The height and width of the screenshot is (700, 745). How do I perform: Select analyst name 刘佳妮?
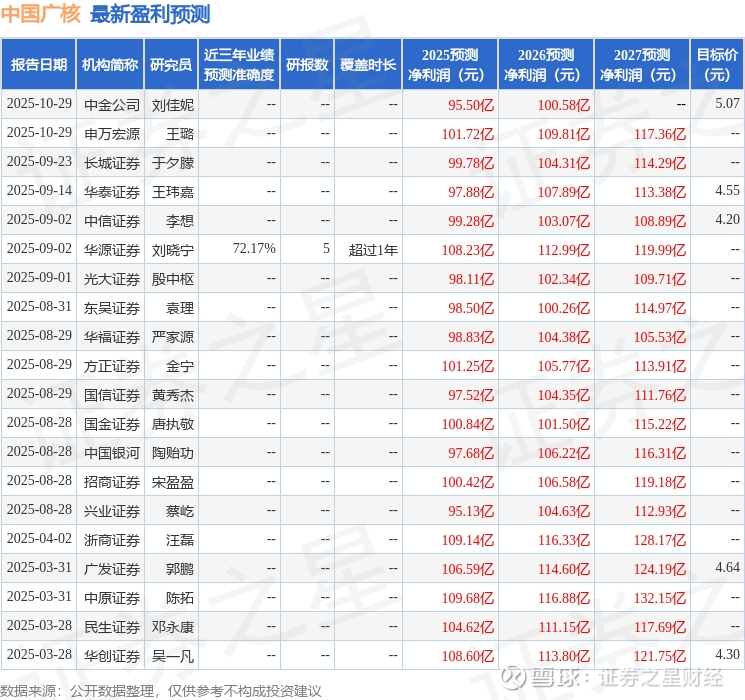click(173, 105)
